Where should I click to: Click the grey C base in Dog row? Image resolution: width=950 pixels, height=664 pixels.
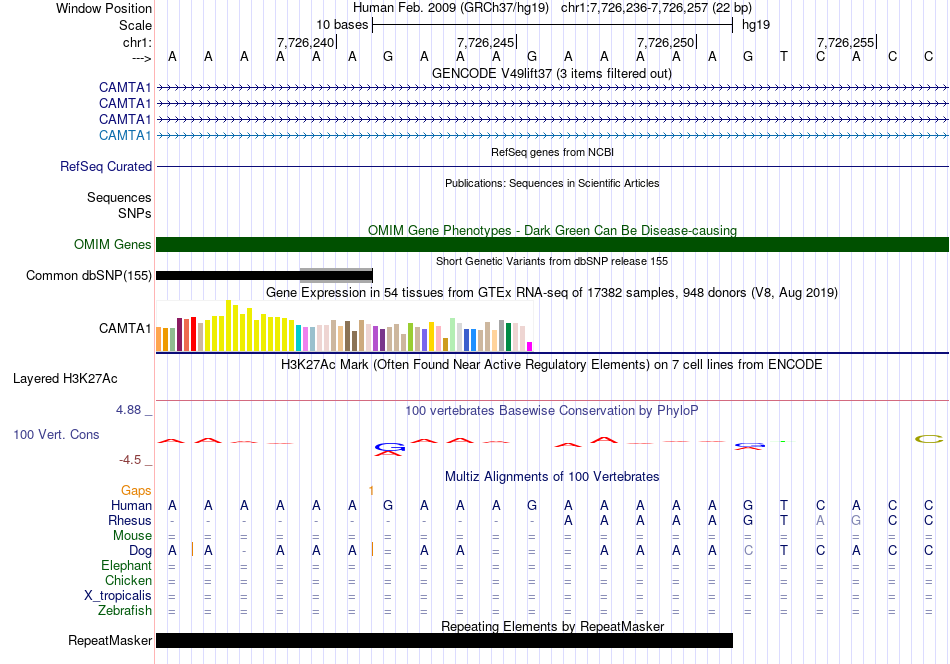pos(748,551)
